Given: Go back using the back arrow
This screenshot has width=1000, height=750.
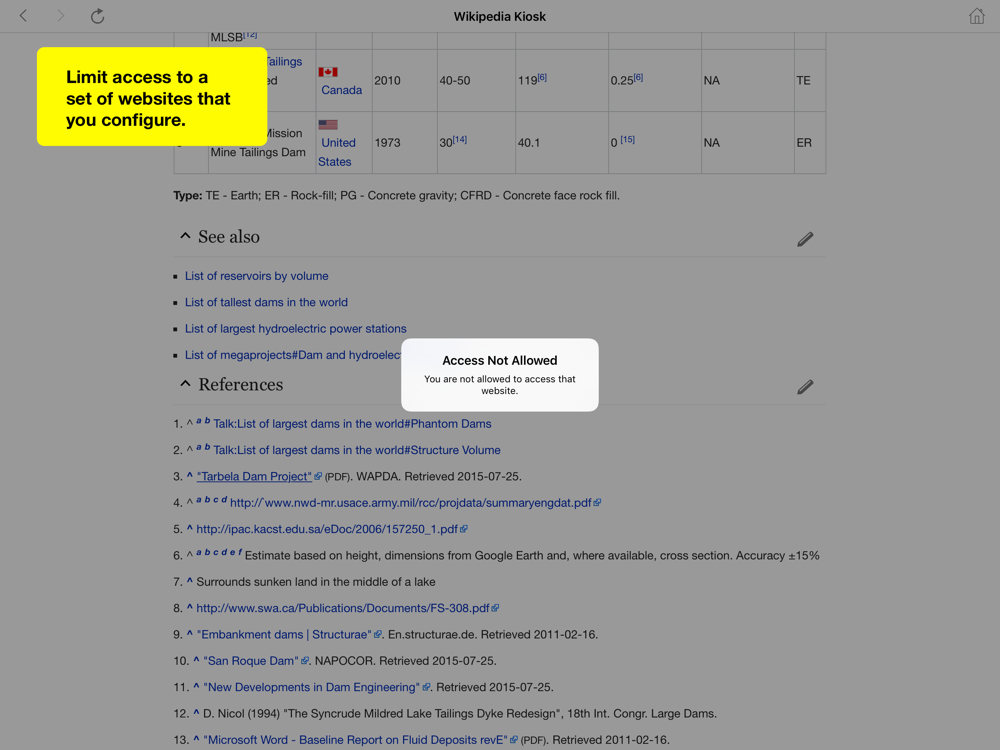Looking at the screenshot, I should tap(24, 16).
